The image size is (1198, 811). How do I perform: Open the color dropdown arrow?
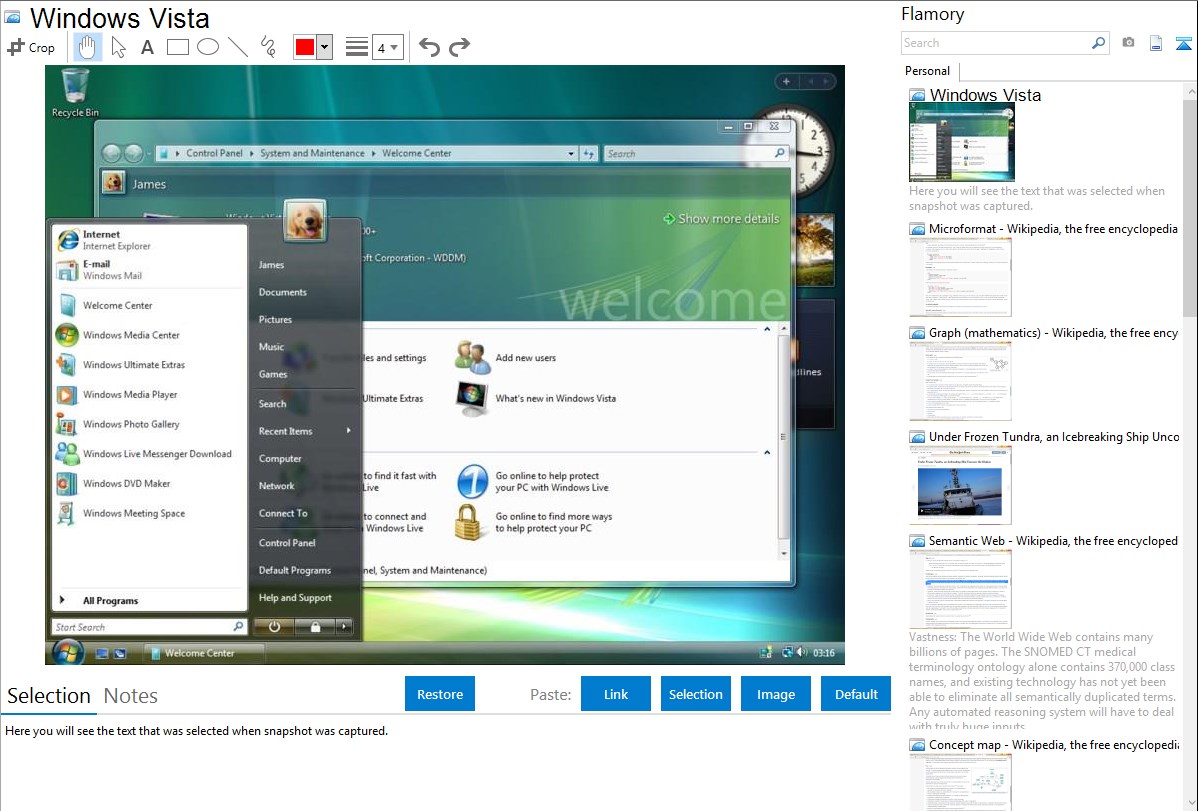pyautogui.click(x=324, y=47)
